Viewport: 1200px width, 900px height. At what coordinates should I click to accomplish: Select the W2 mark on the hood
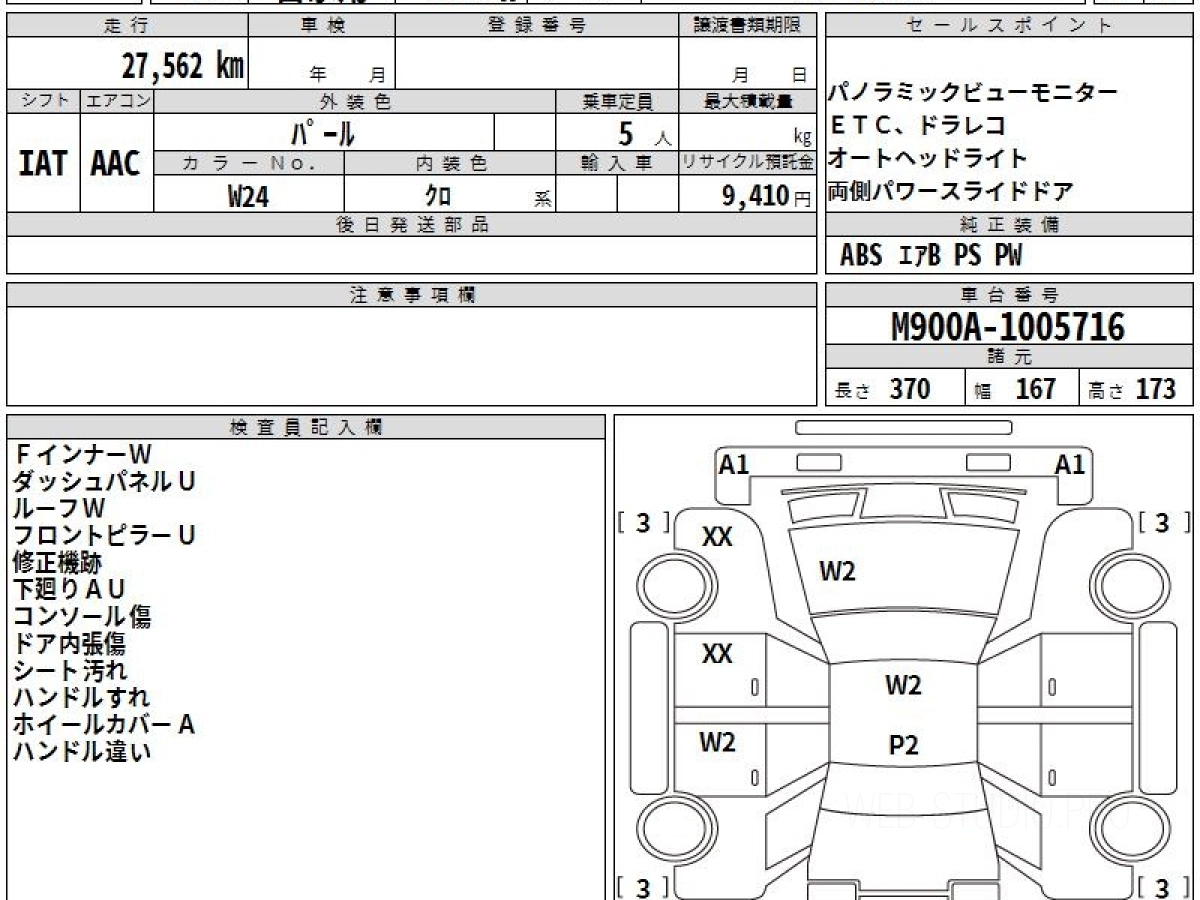click(837, 571)
